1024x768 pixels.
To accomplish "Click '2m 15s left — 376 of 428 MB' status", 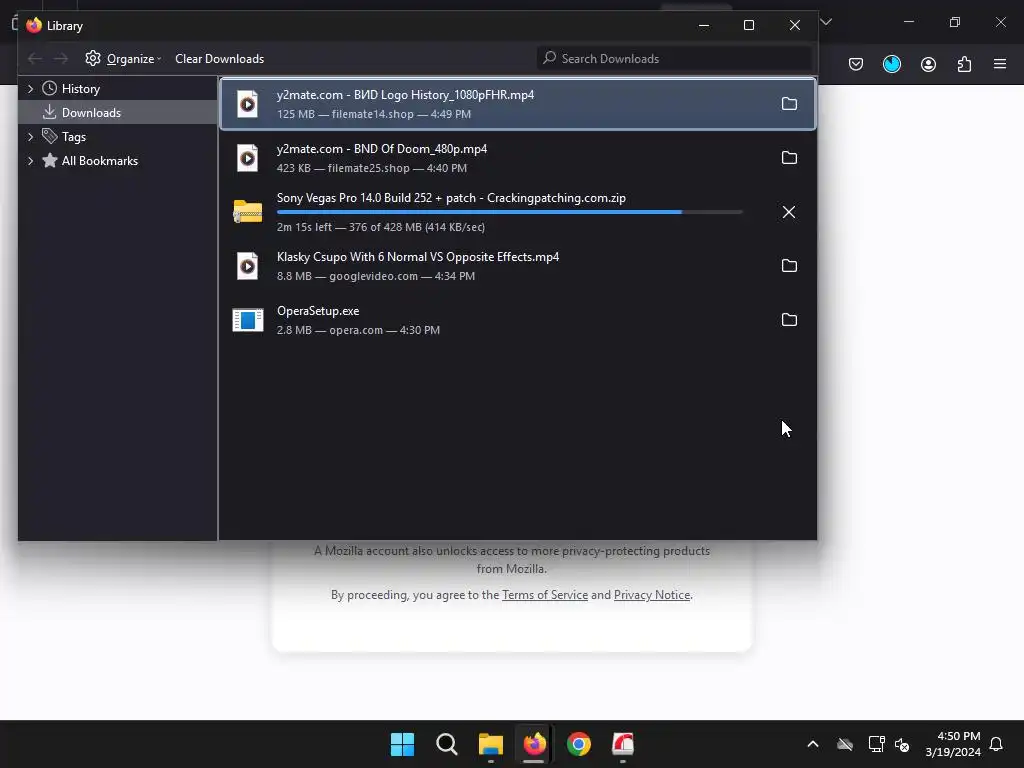I will pyautogui.click(x=381, y=227).
